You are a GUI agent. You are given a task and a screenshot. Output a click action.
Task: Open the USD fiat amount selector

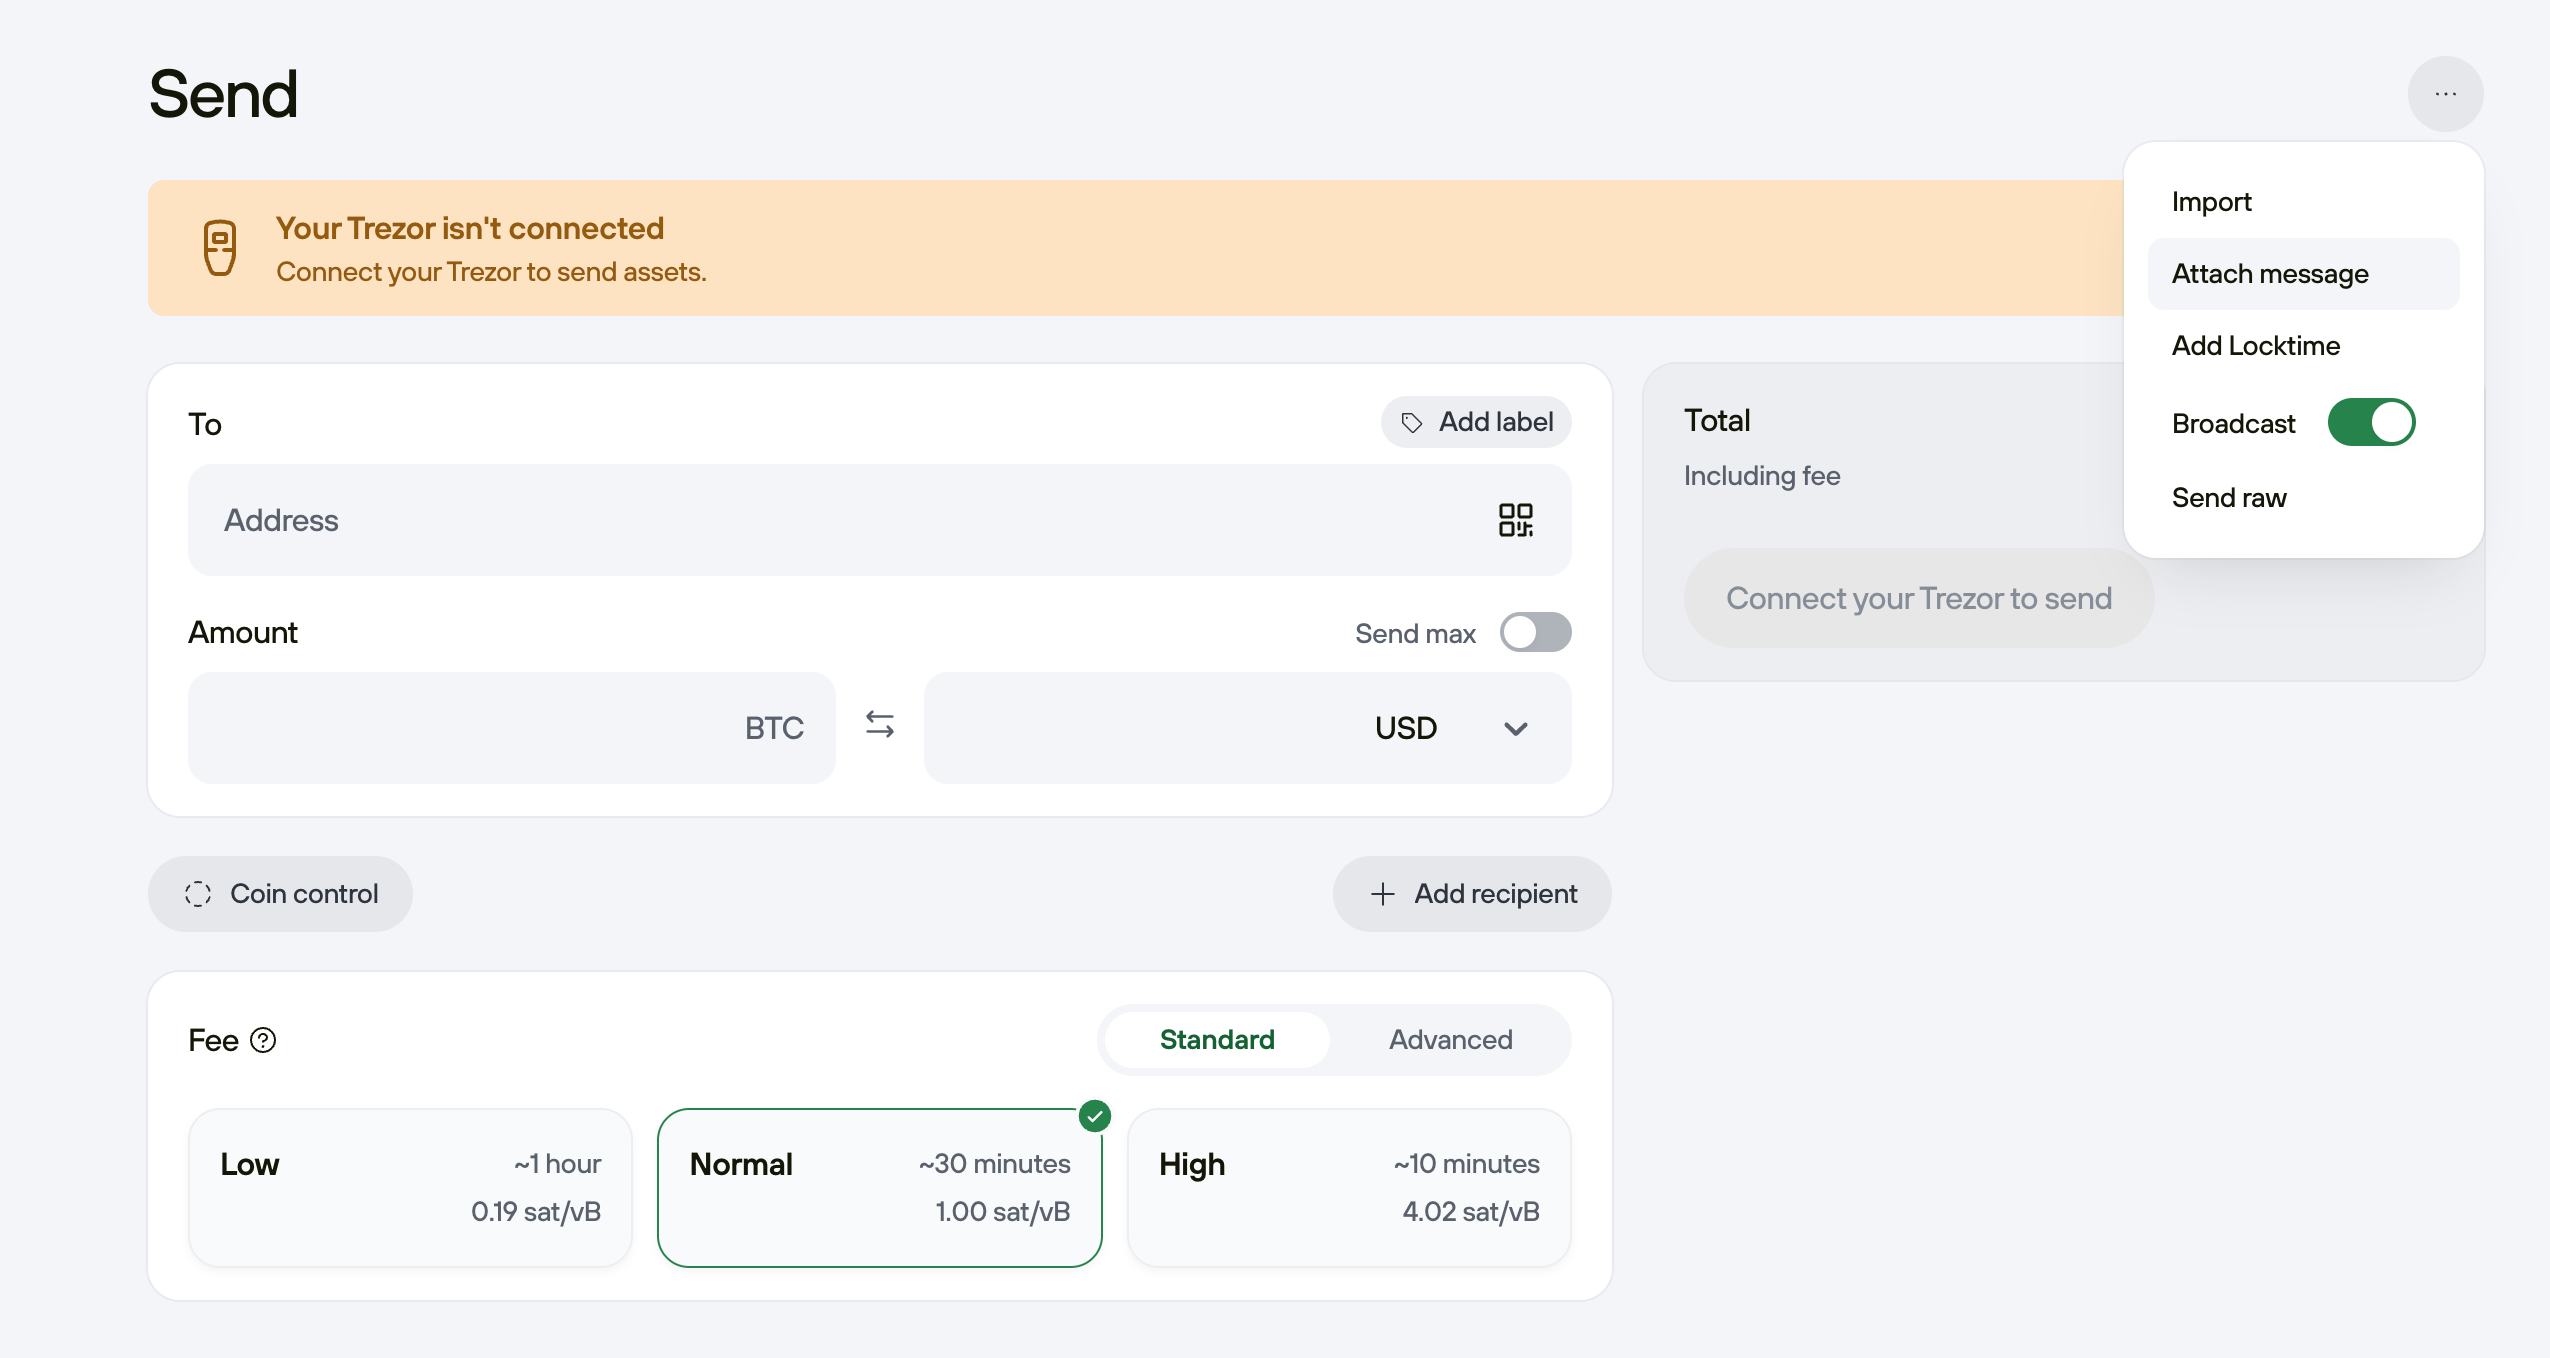1405,728
